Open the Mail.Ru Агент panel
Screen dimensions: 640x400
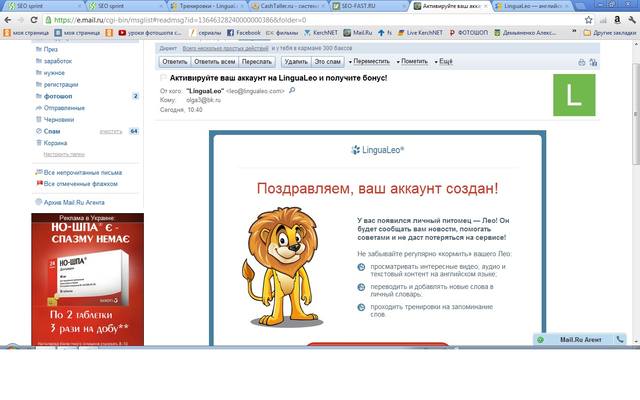580,340
